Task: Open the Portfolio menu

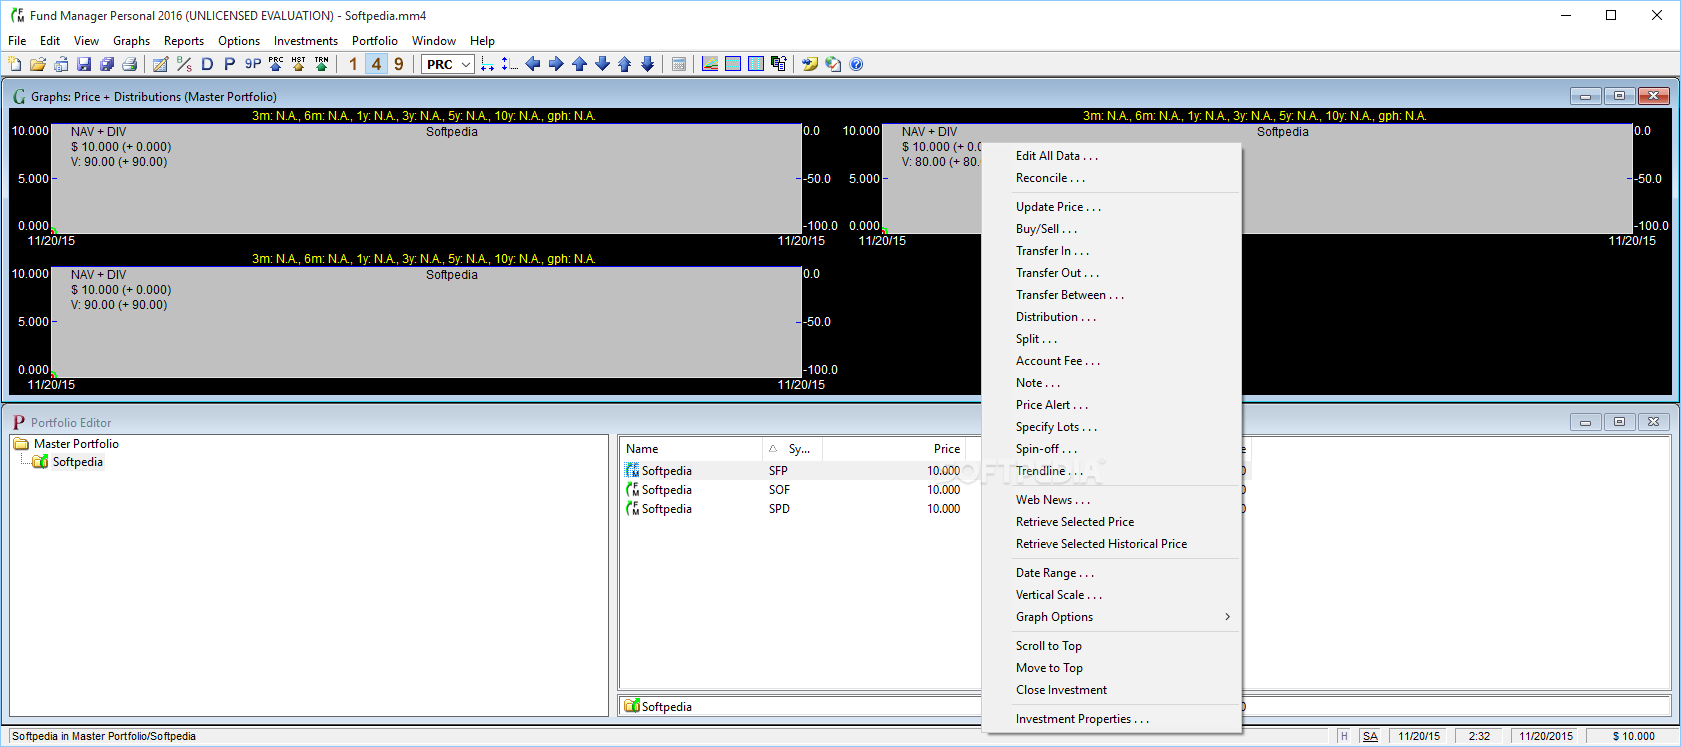Action: click(x=375, y=41)
